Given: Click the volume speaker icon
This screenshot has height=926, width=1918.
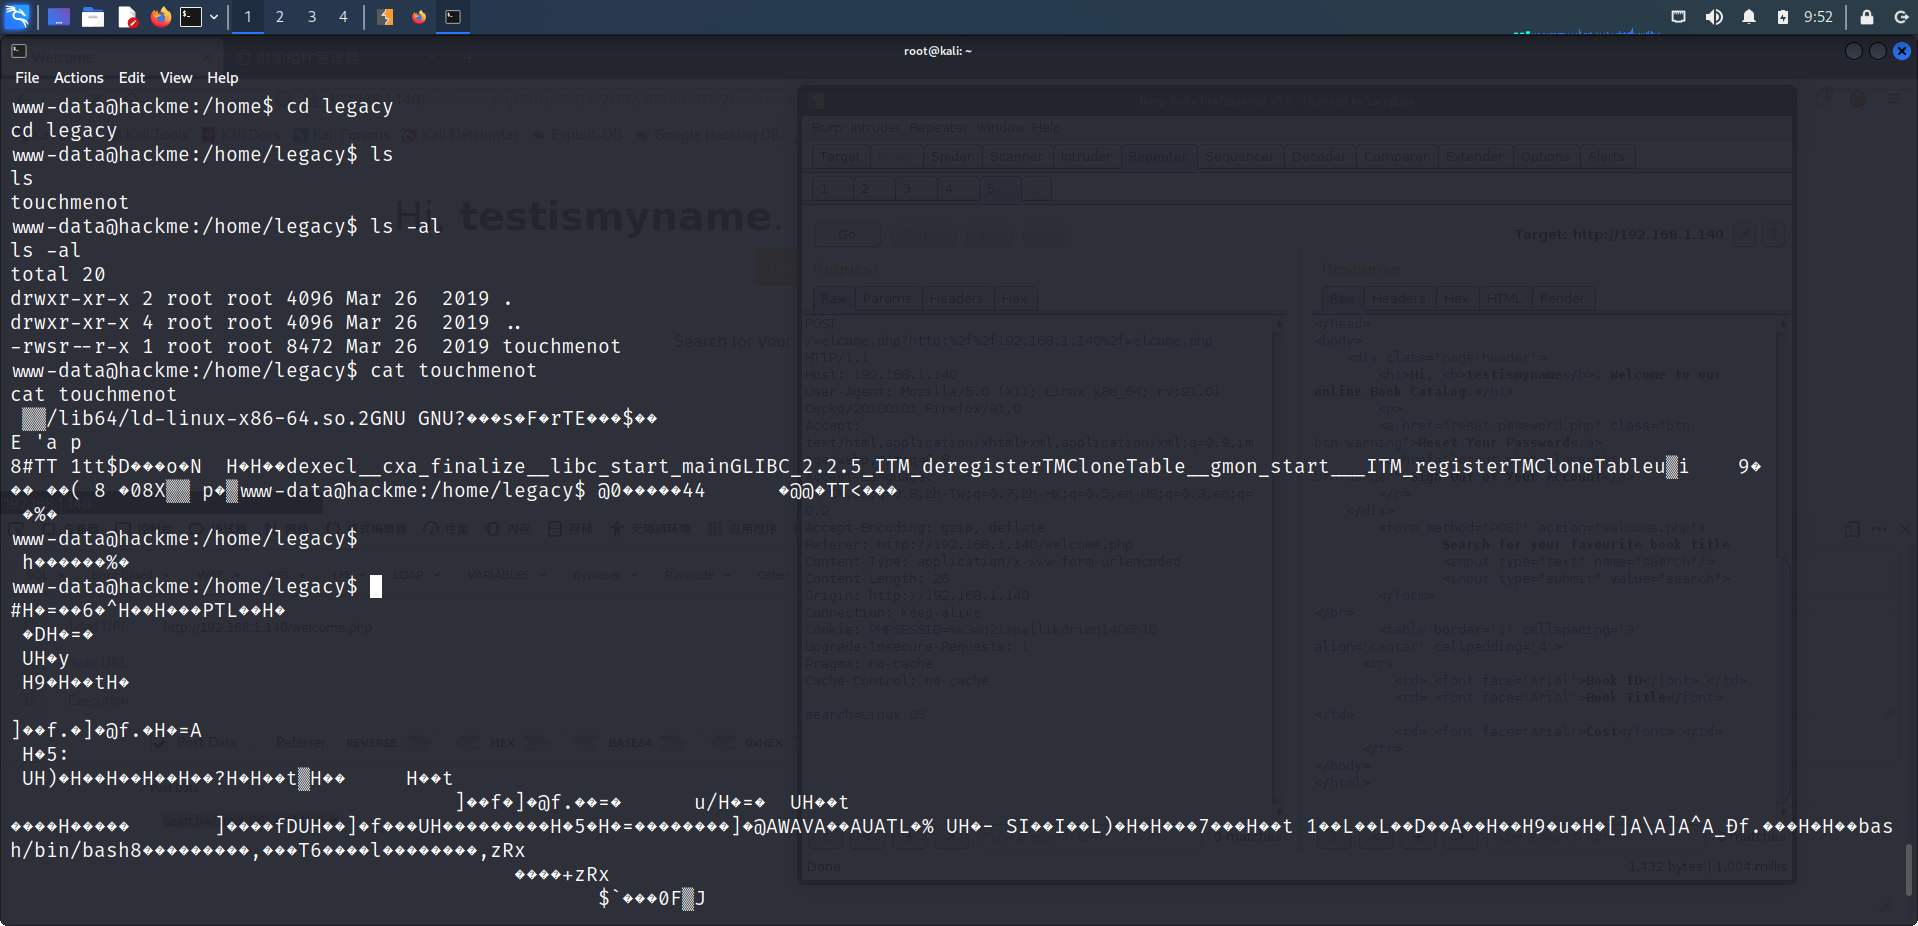Looking at the screenshot, I should (x=1714, y=17).
